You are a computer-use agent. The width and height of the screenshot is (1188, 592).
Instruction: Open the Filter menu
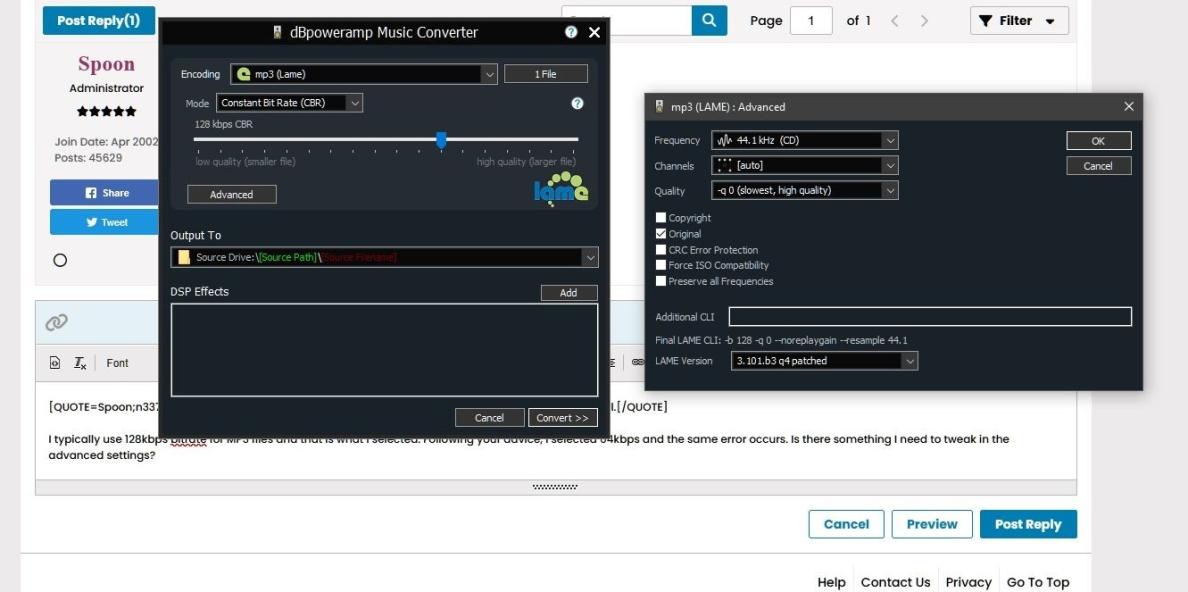coord(1018,21)
